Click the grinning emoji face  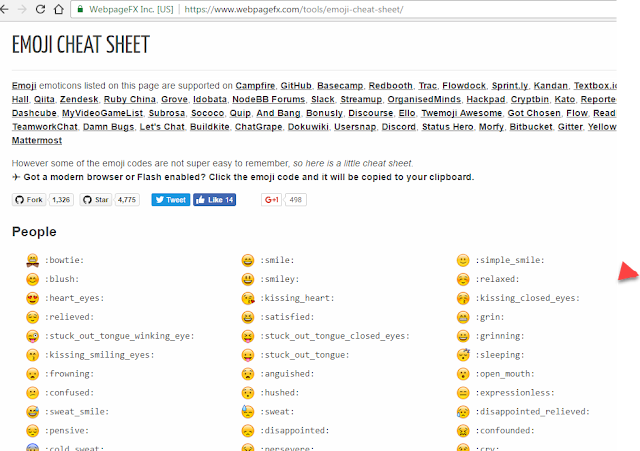pyautogui.click(x=463, y=336)
